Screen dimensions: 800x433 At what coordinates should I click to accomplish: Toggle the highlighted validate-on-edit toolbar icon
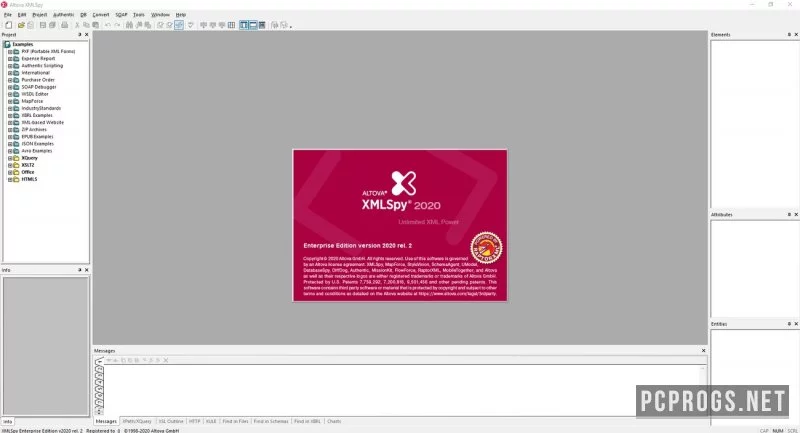179,25
